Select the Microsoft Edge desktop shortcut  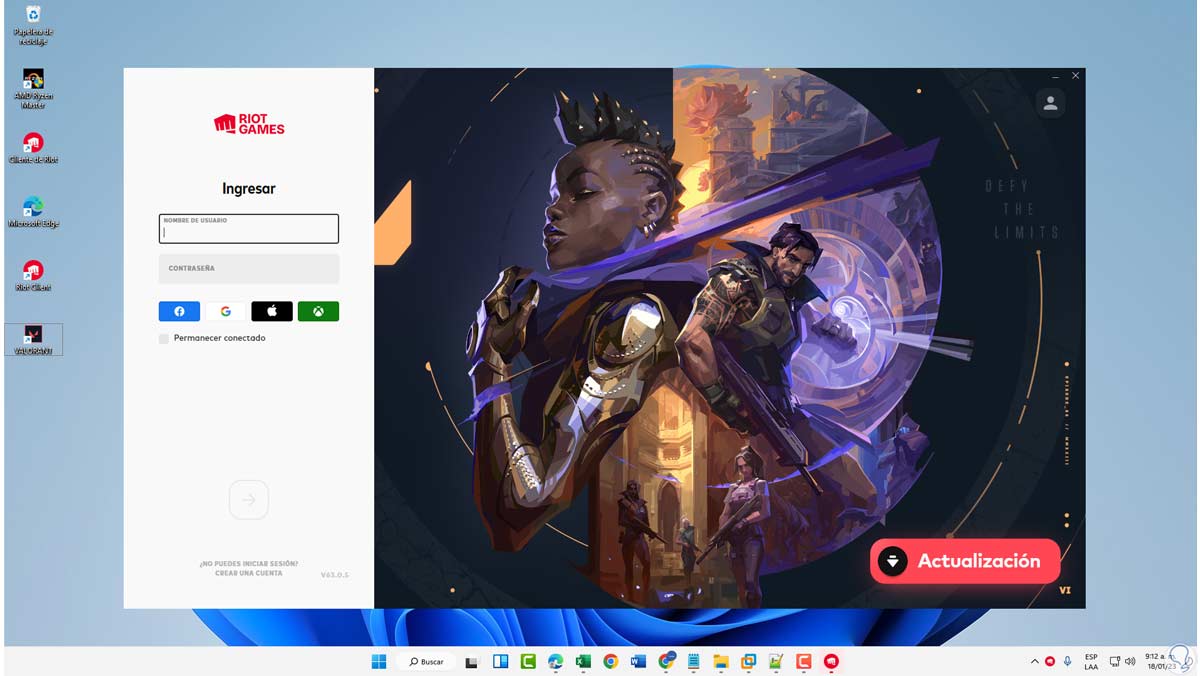click(33, 212)
